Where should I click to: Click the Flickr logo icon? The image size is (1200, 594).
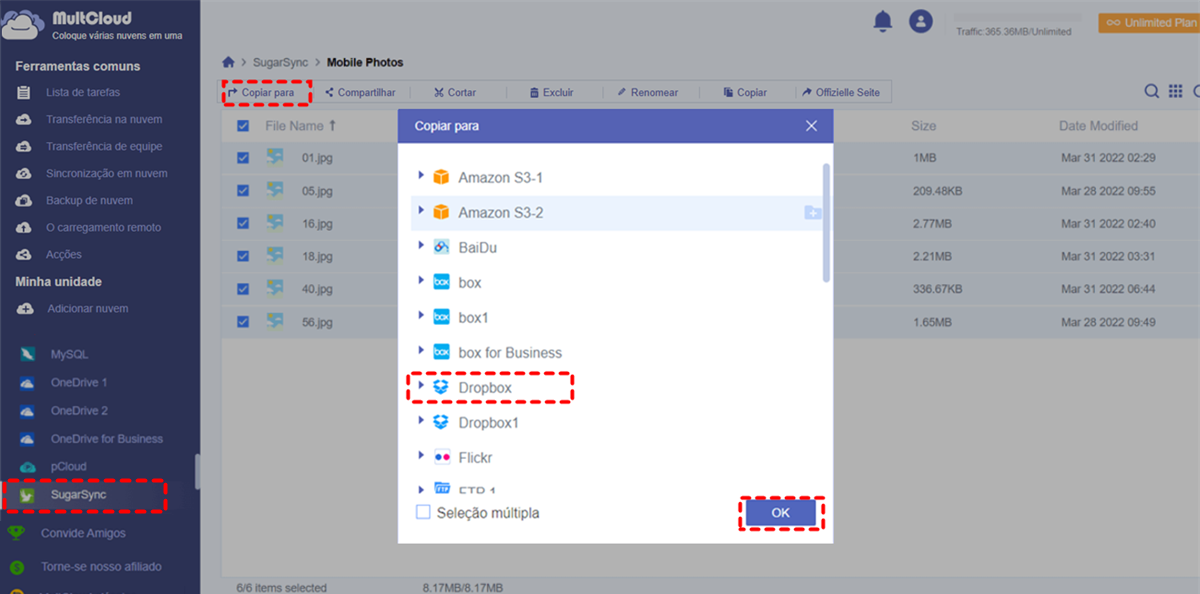coord(441,457)
